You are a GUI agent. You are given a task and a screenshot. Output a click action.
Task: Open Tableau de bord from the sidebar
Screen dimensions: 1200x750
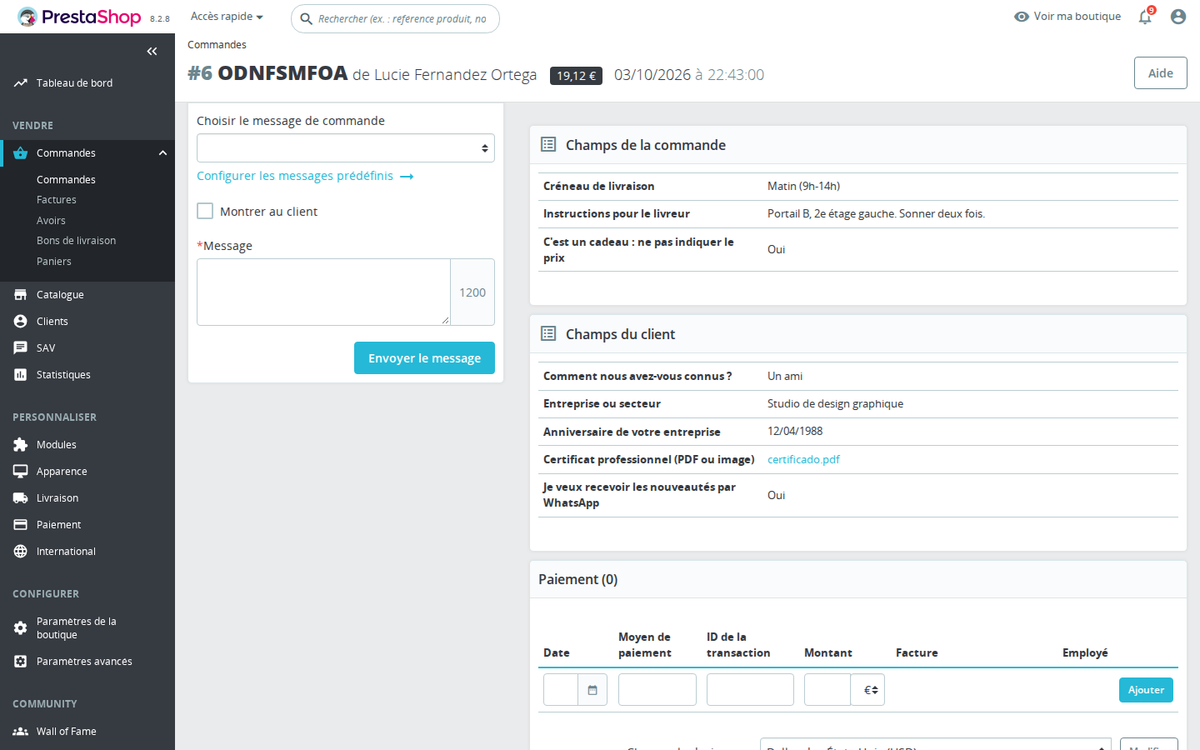click(x=74, y=83)
